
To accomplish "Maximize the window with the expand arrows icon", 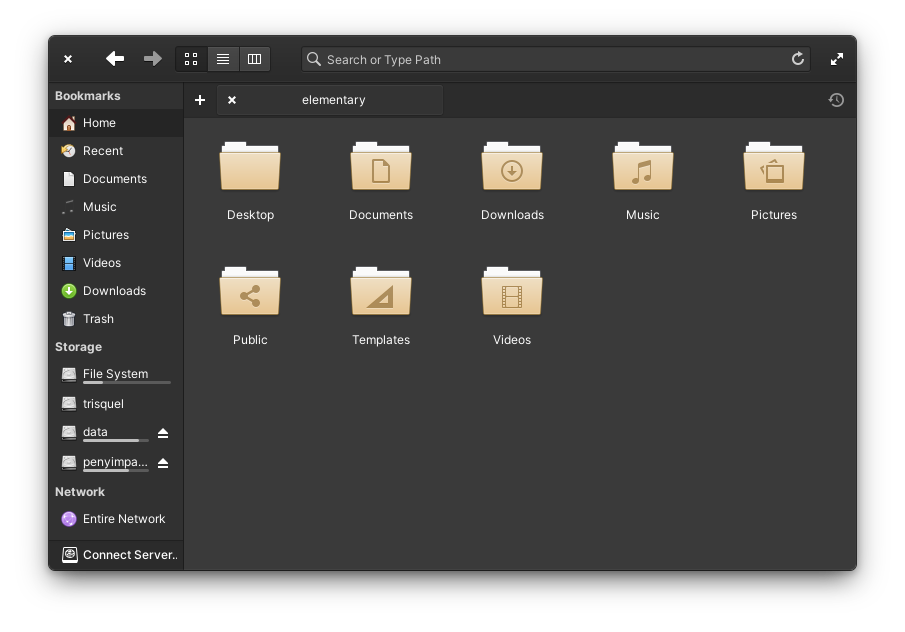I will click(x=837, y=59).
